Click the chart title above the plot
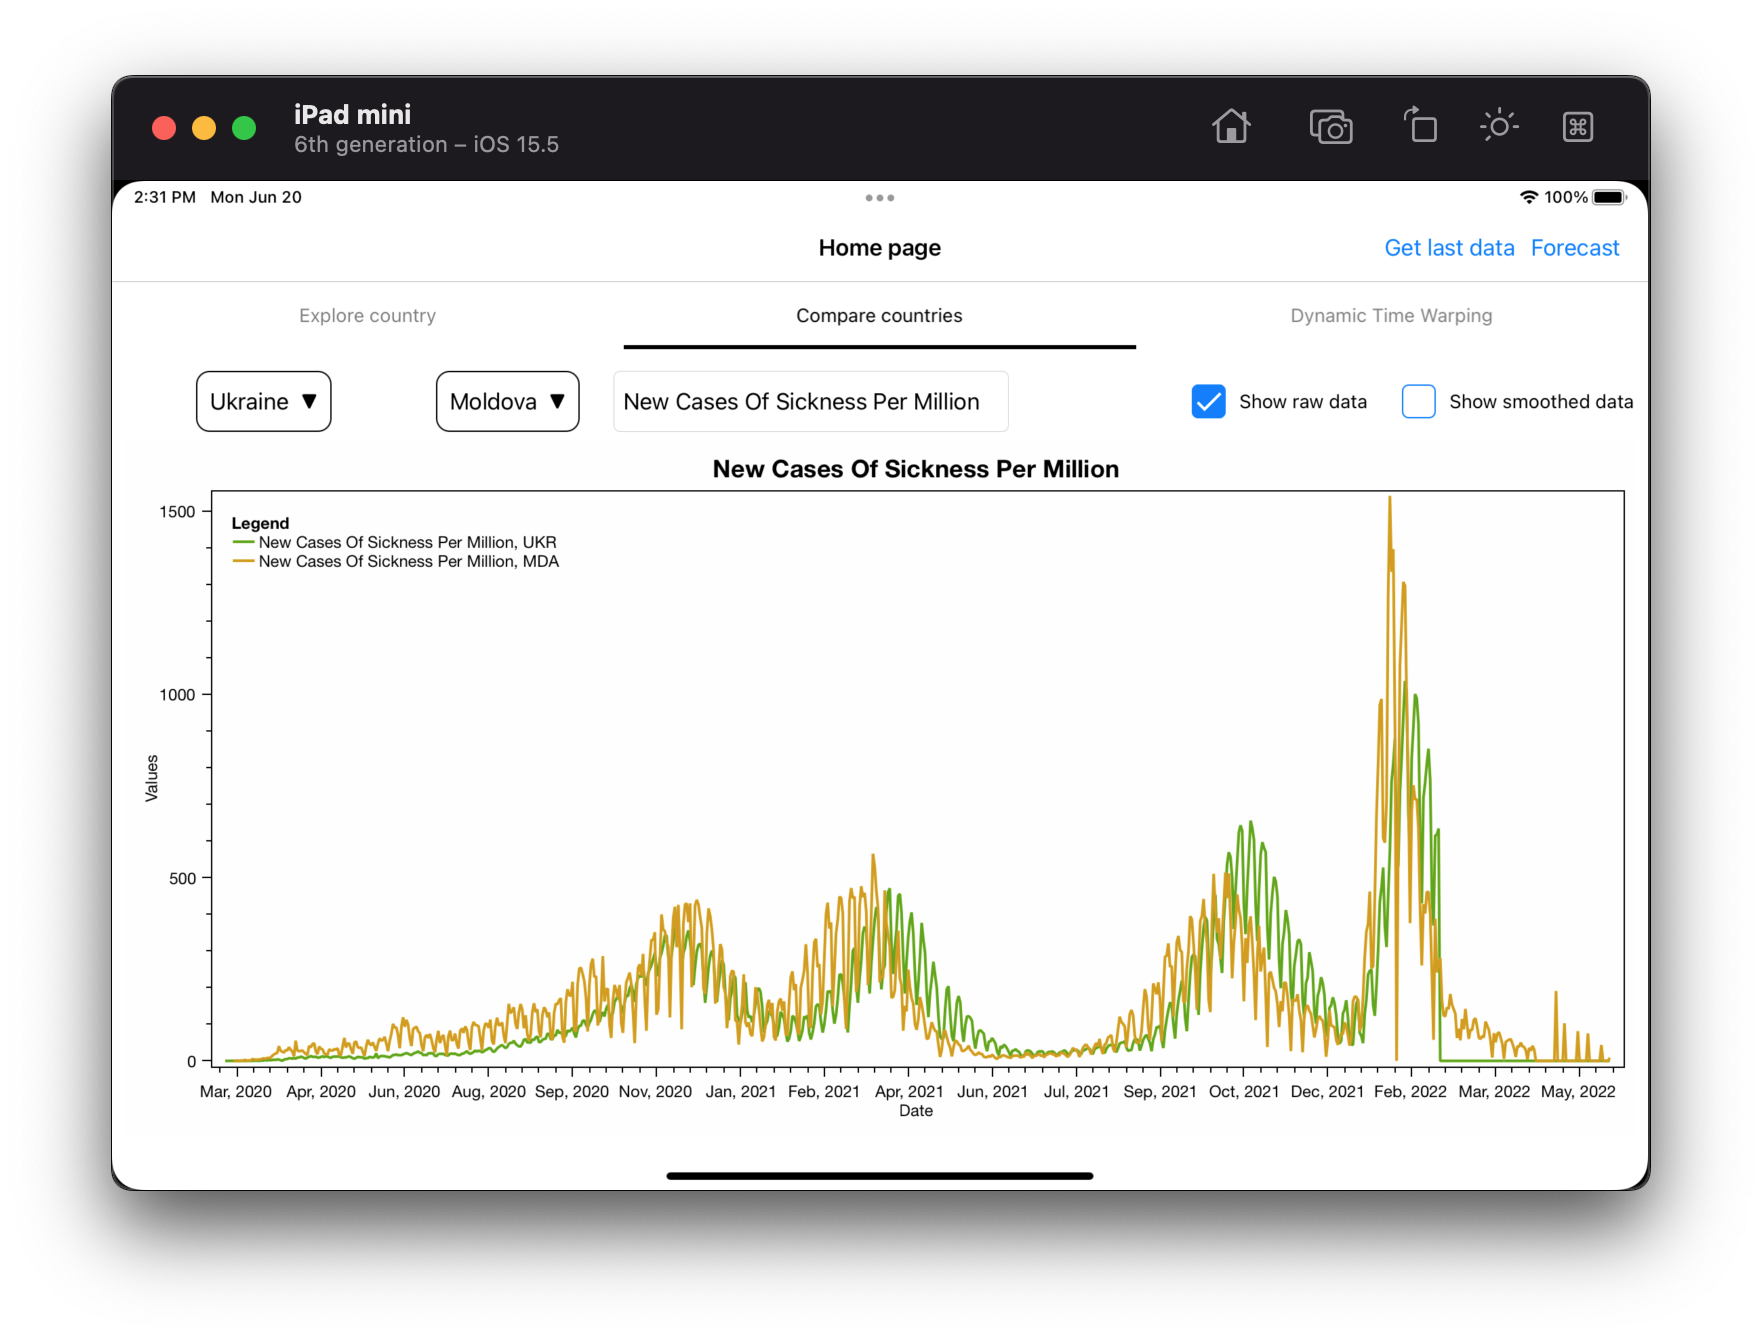1762x1338 pixels. tap(916, 469)
